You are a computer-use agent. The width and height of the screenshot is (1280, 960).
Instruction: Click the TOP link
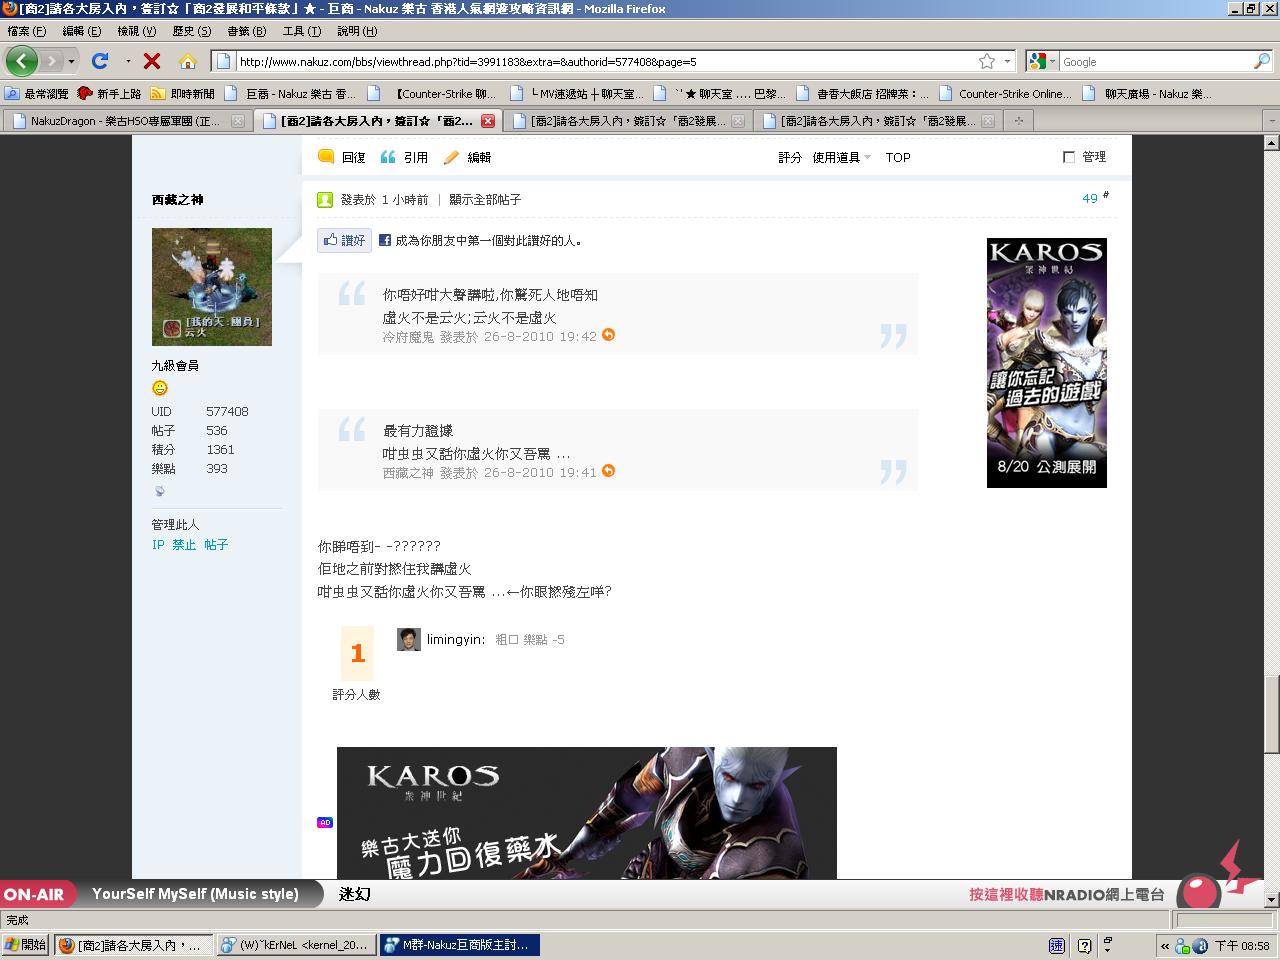(898, 157)
